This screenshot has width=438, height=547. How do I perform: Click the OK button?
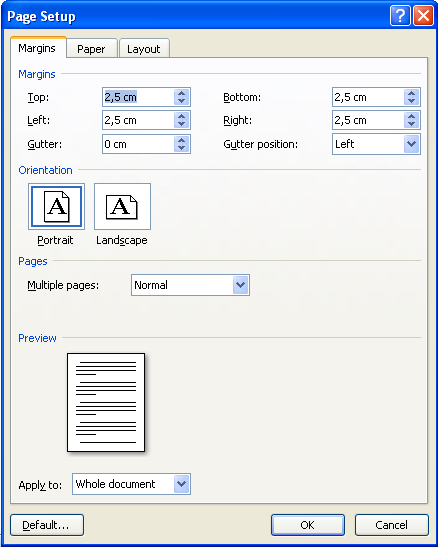click(x=308, y=525)
